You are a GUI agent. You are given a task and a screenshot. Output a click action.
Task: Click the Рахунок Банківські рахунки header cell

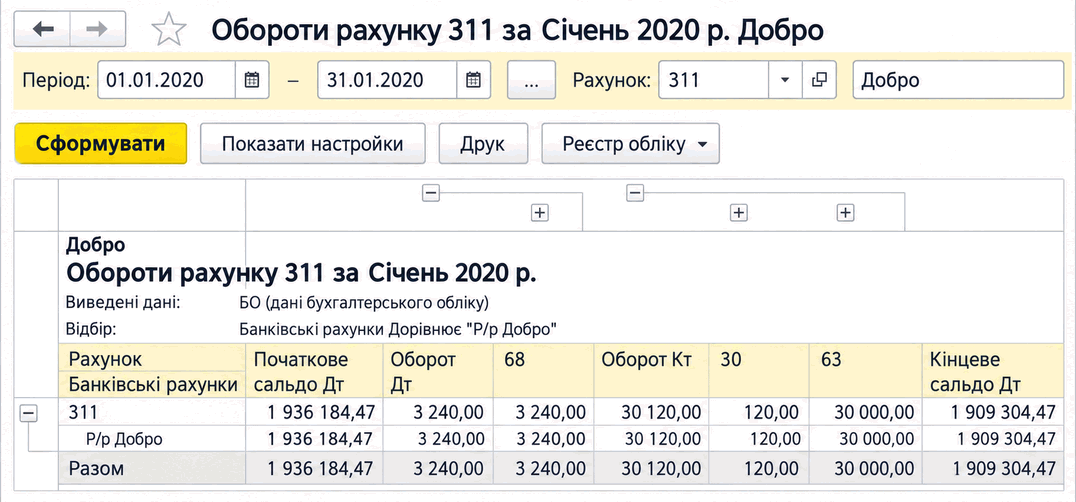click(x=152, y=370)
